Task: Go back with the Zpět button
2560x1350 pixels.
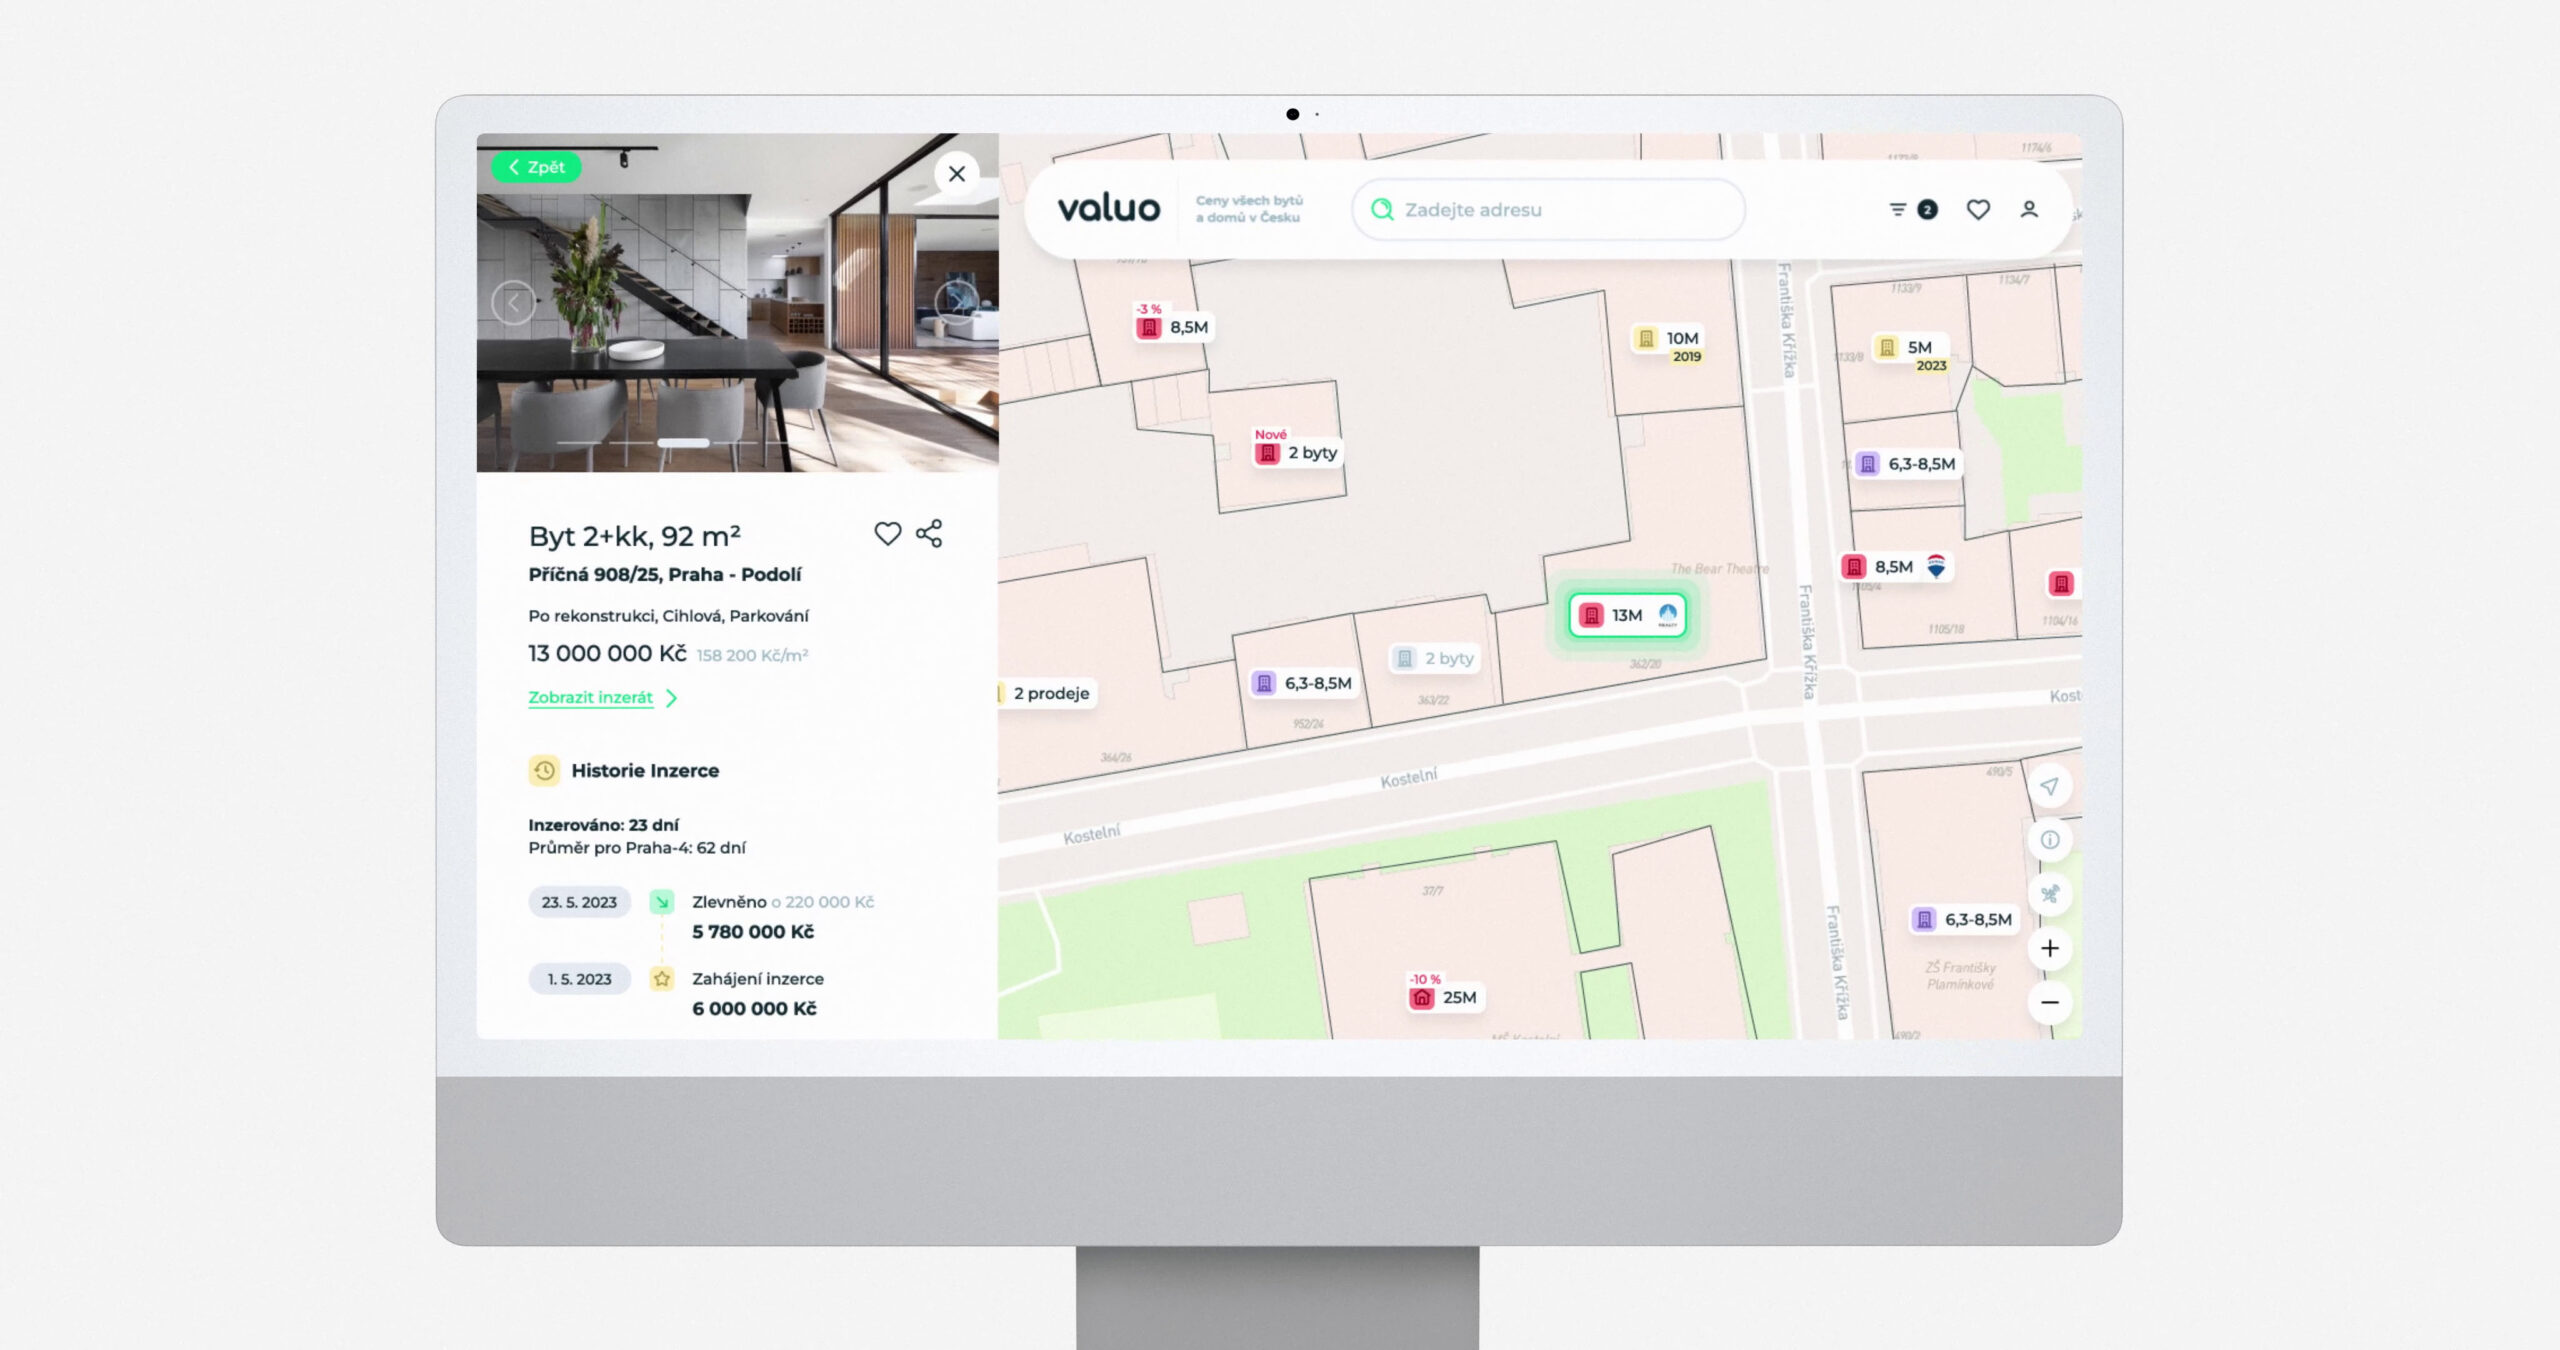Action: coord(537,167)
